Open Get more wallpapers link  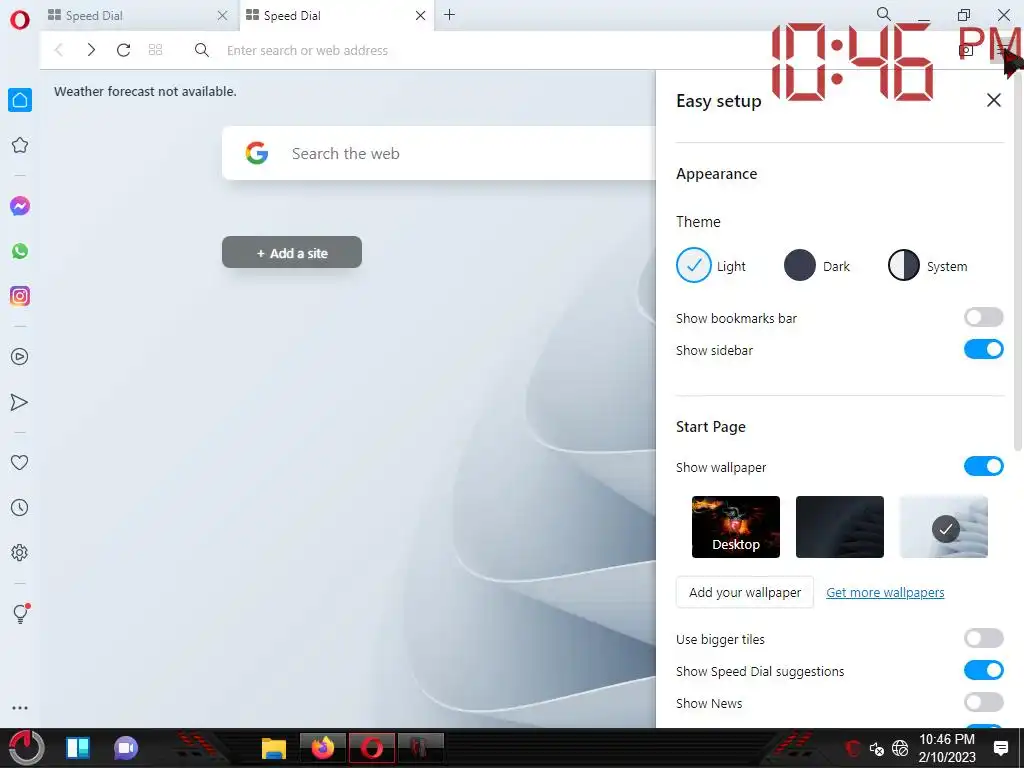coord(885,592)
